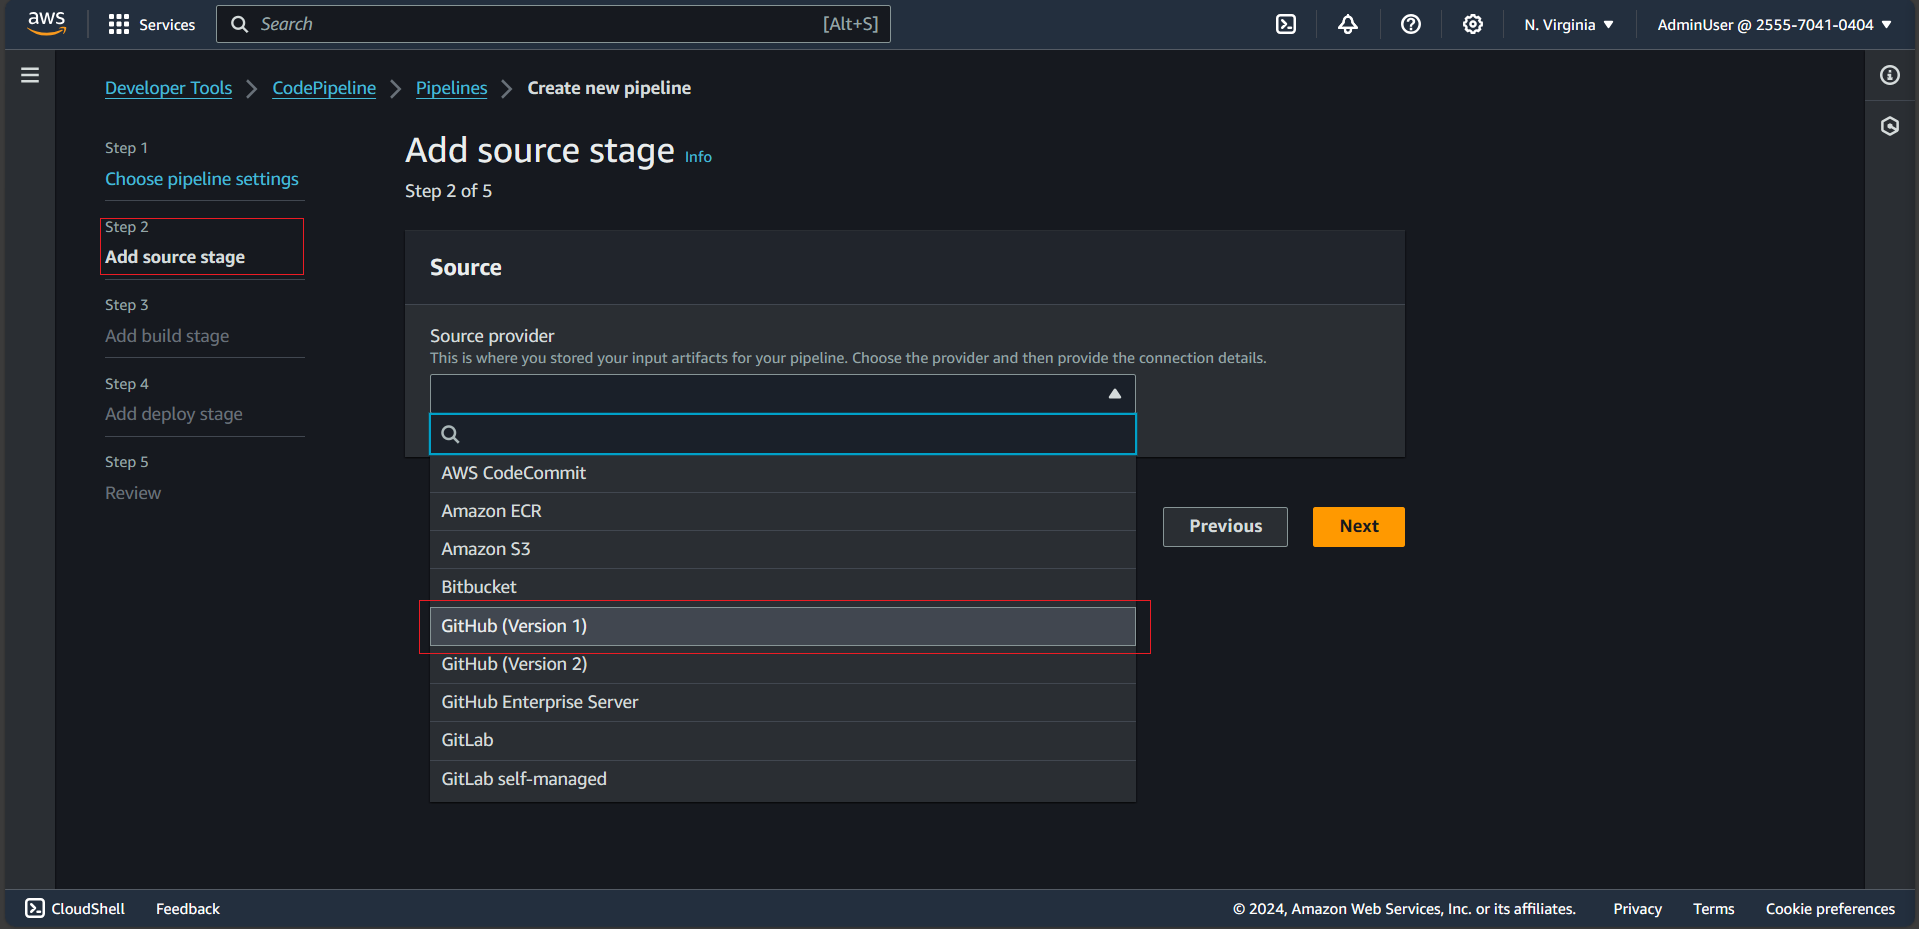Viewport: 1919px width, 929px height.
Task: Click the CloudShell footer icon
Action: [x=35, y=908]
